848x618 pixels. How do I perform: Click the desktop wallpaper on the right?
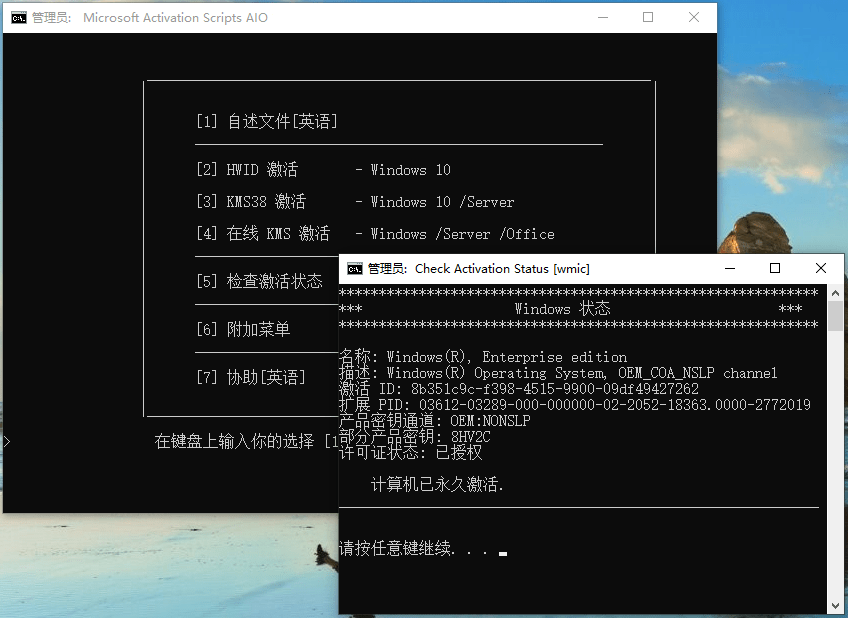pos(790,130)
